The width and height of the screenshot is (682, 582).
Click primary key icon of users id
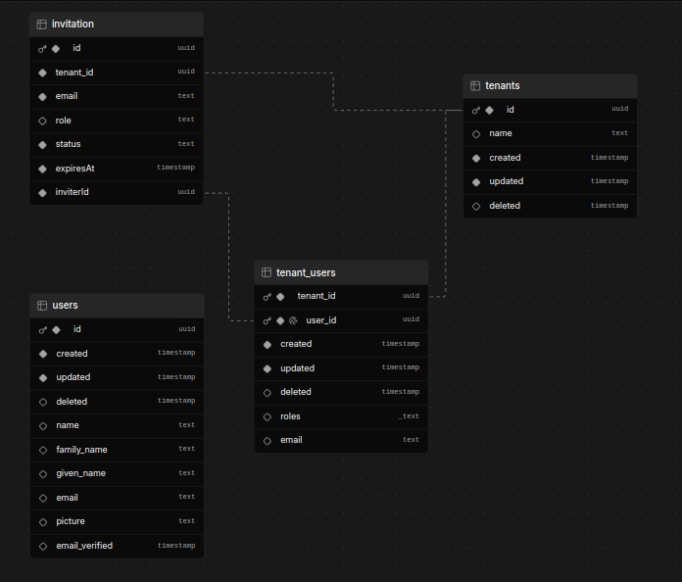43,330
